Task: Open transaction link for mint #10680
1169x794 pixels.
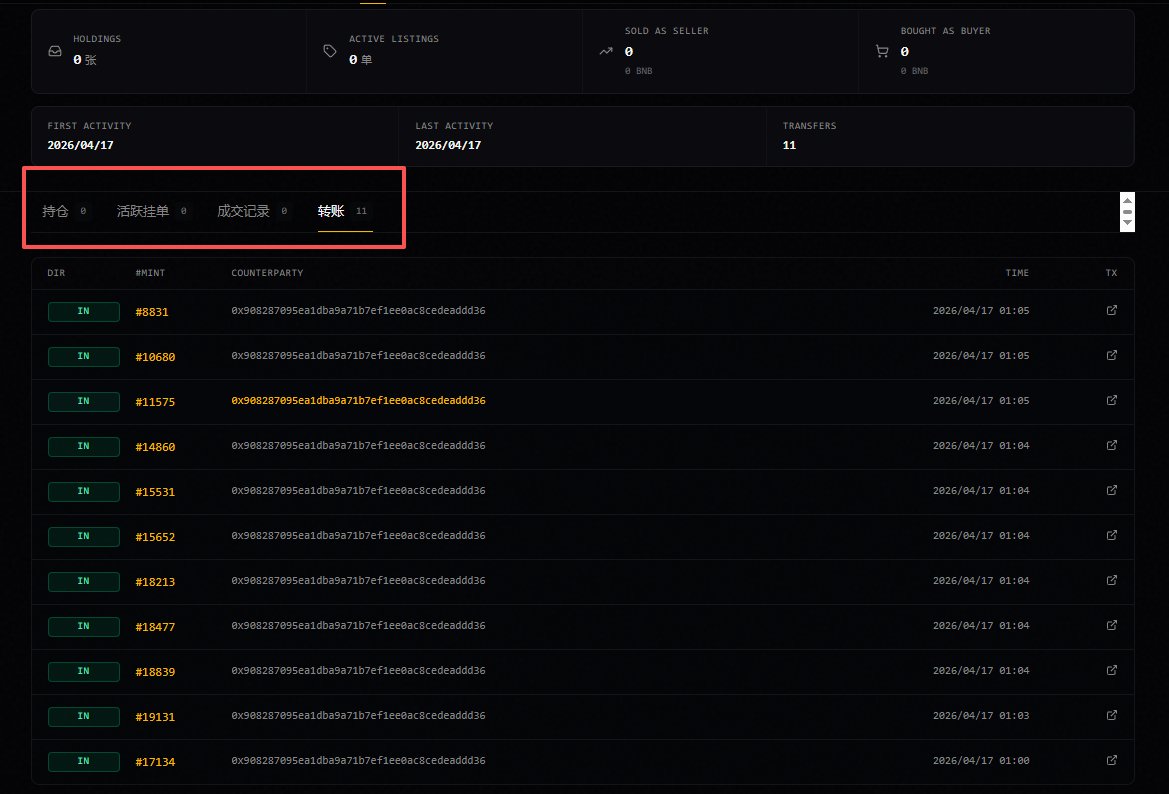Action: point(1112,356)
